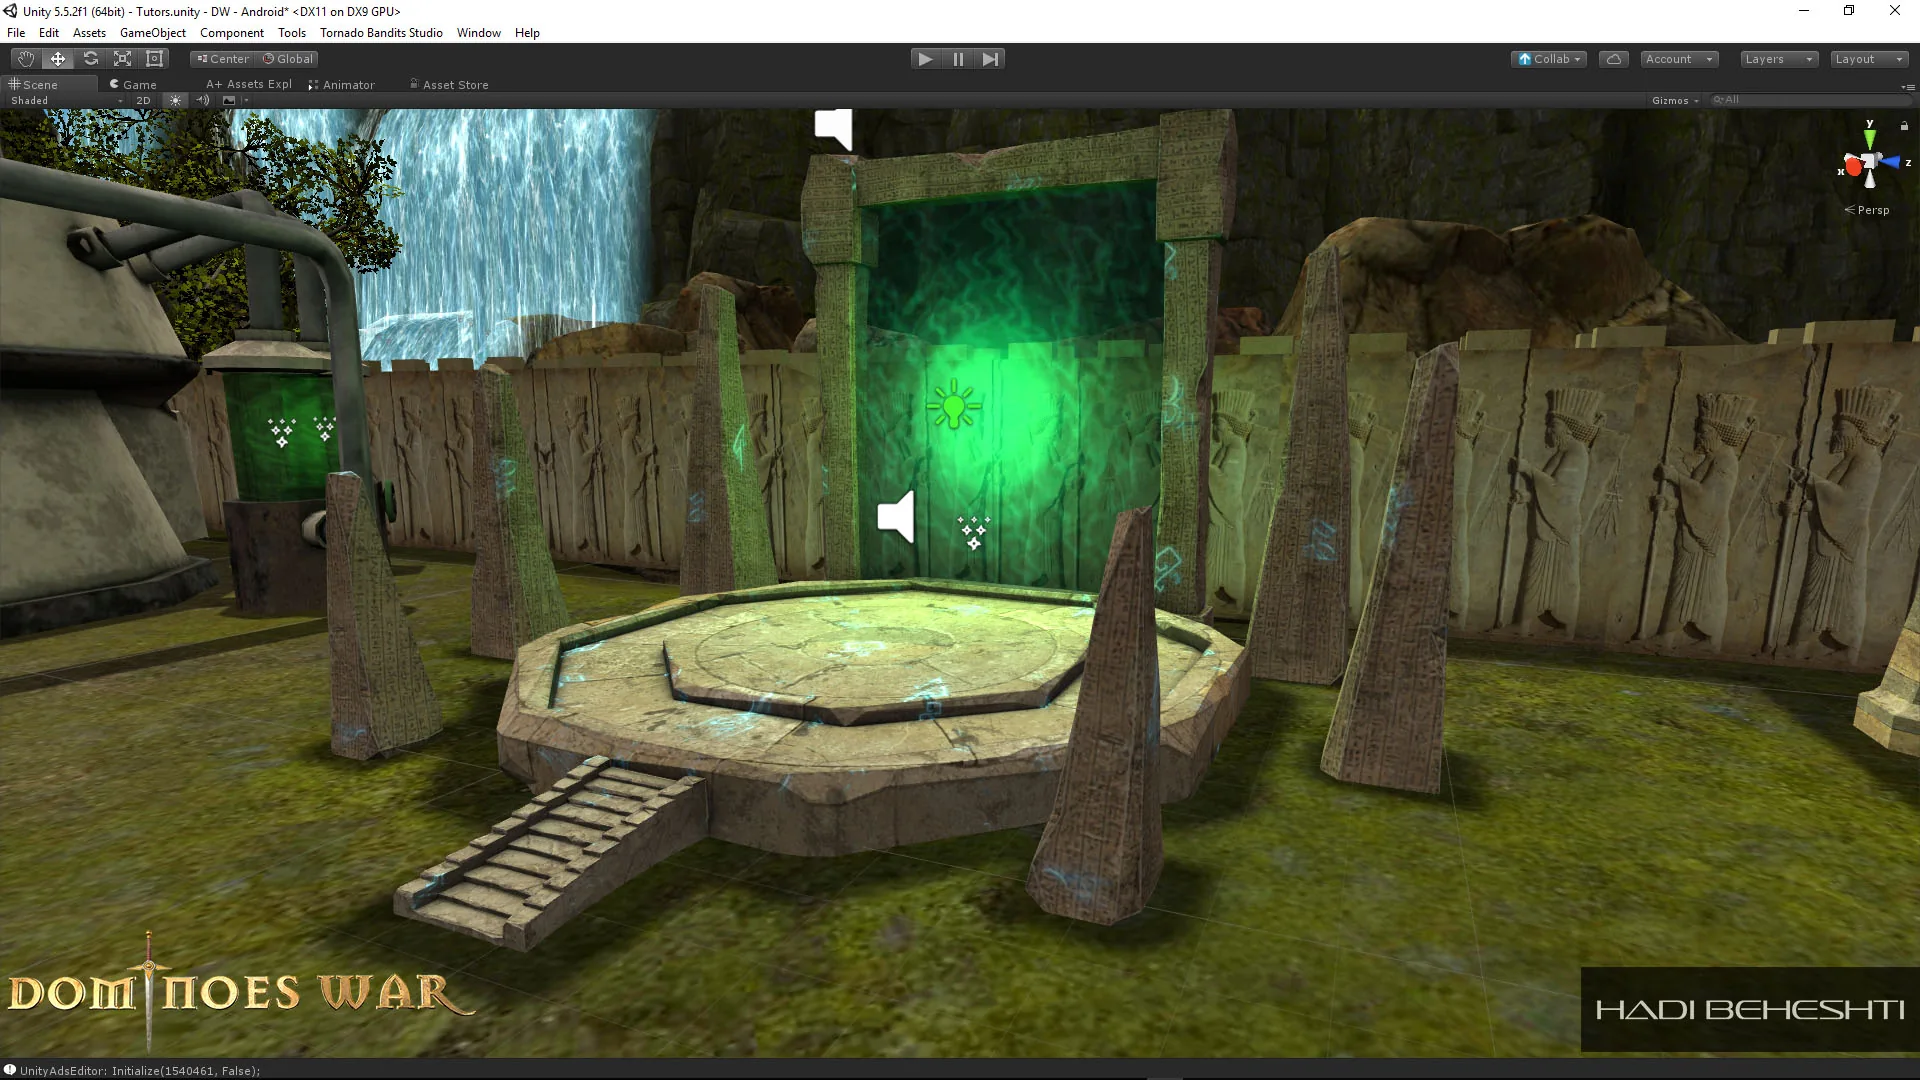
Task: Click the blue Z axis cone
Action: (x=1892, y=162)
